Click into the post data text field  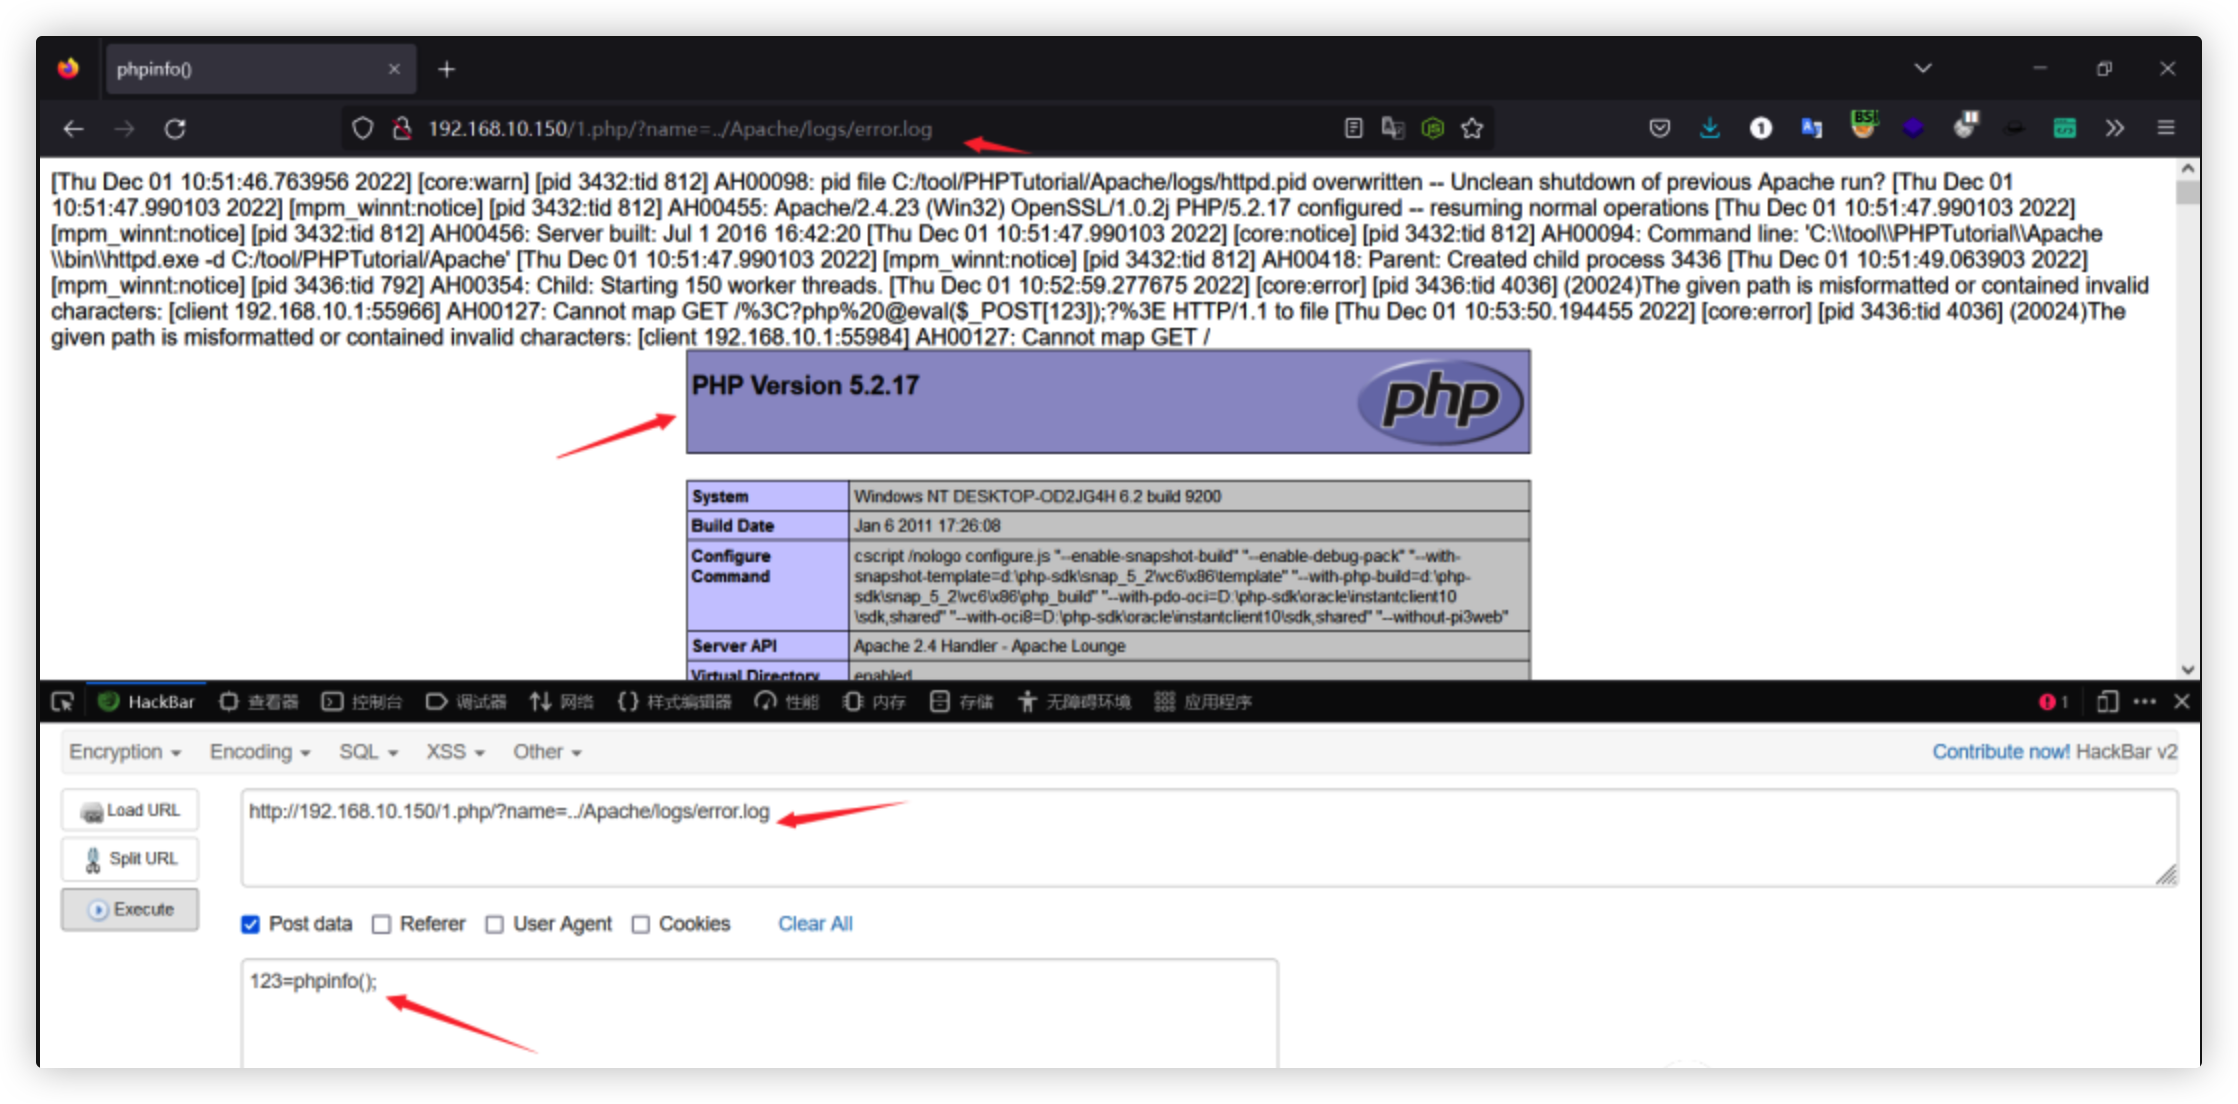(758, 1012)
